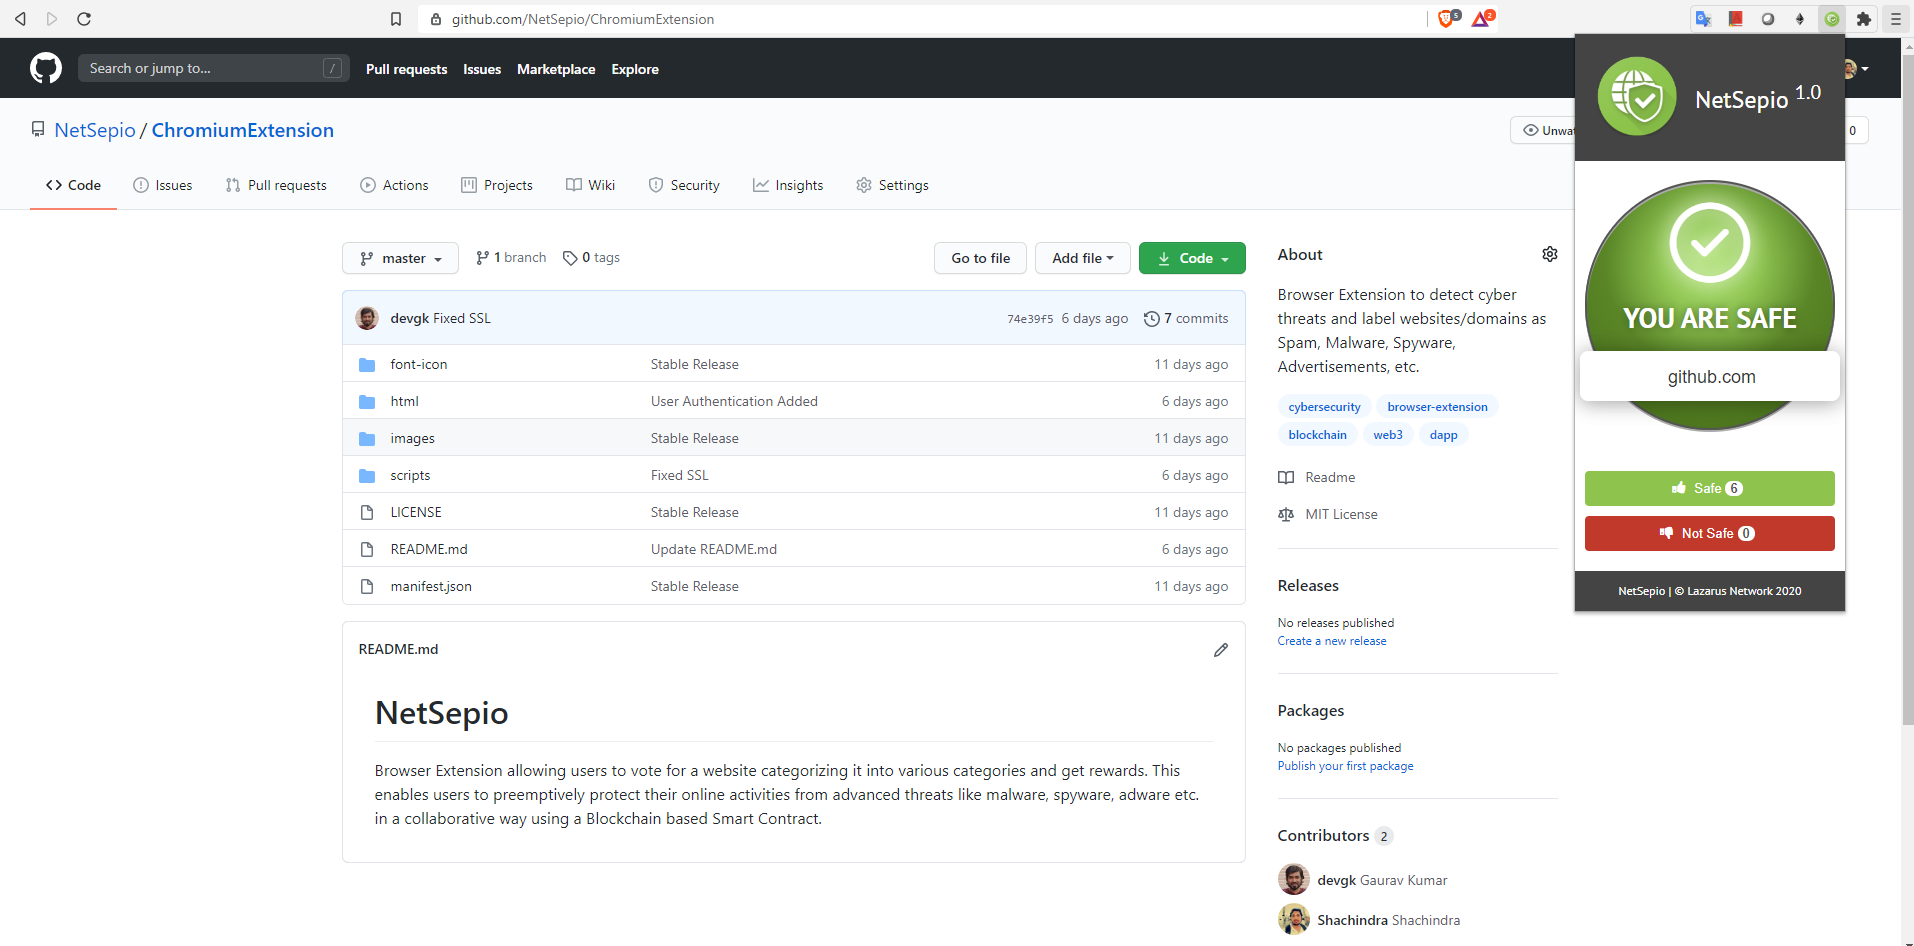Click the green checkmark circle in popup

(1710, 243)
